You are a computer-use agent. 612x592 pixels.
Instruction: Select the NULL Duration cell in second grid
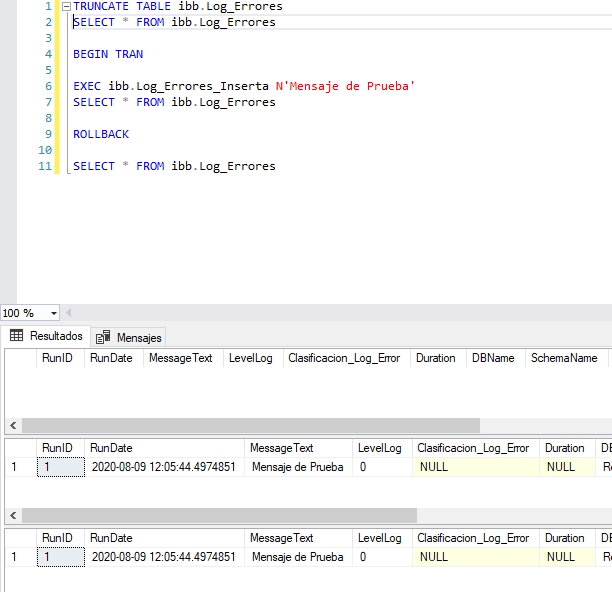tap(561, 467)
